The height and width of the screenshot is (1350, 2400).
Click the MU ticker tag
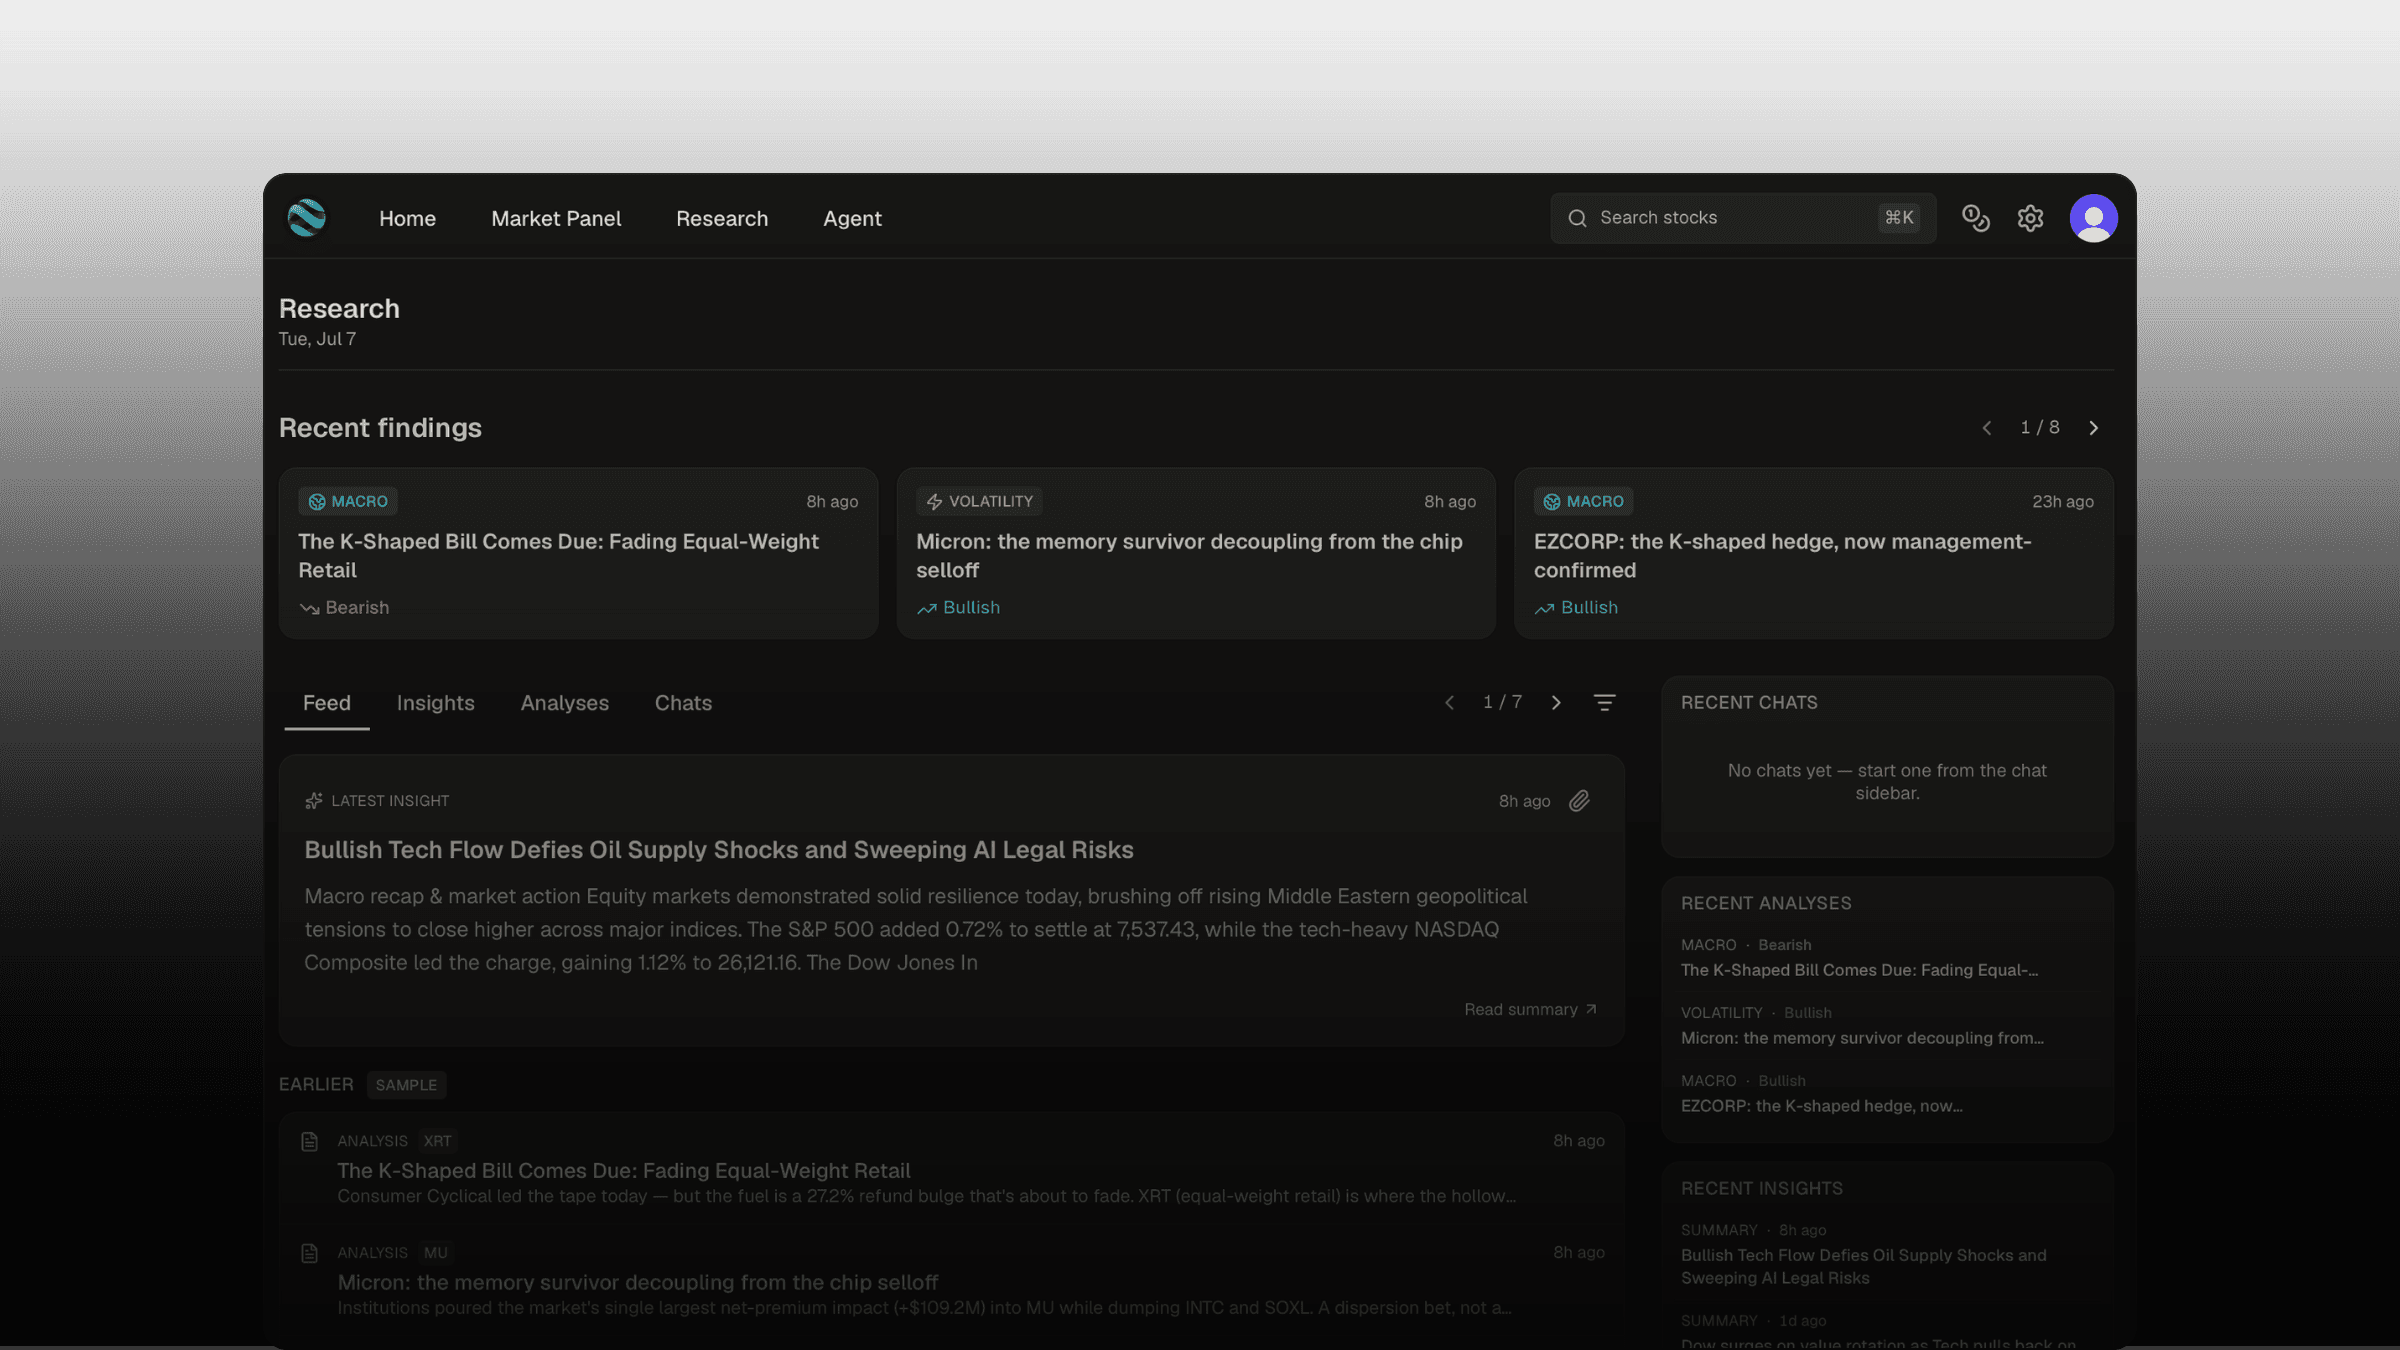click(436, 1253)
